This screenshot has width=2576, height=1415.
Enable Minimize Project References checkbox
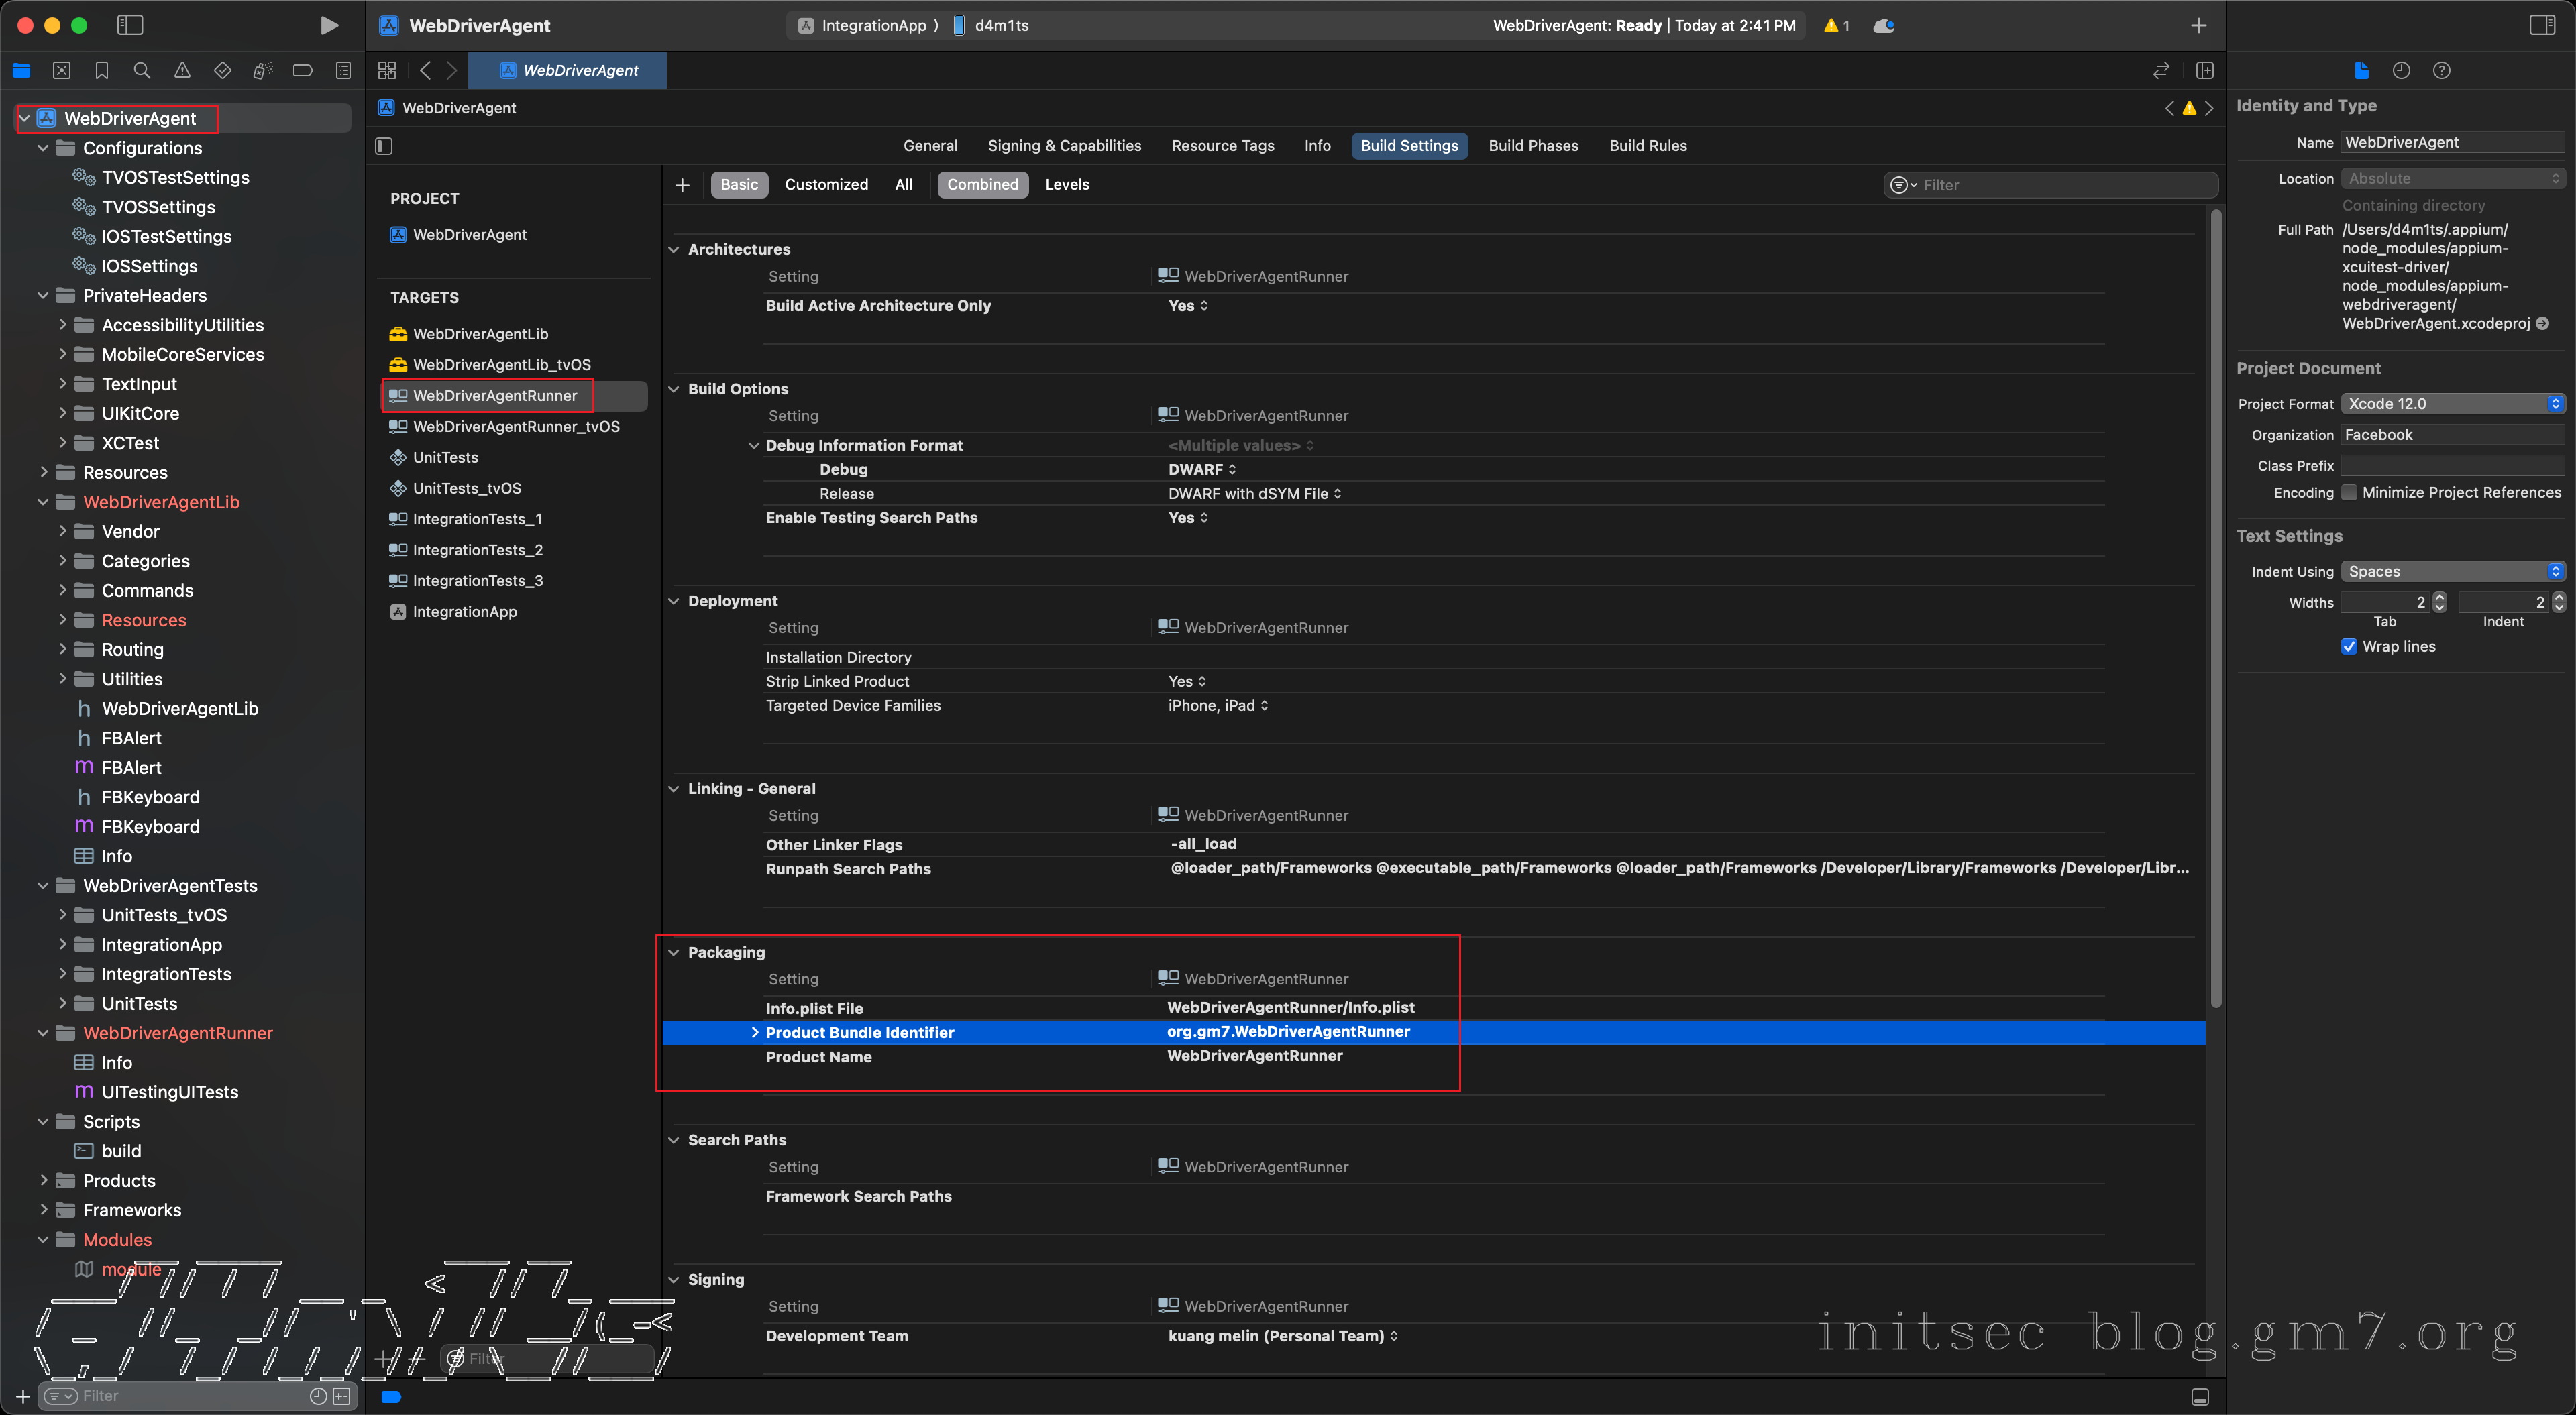click(x=2349, y=492)
